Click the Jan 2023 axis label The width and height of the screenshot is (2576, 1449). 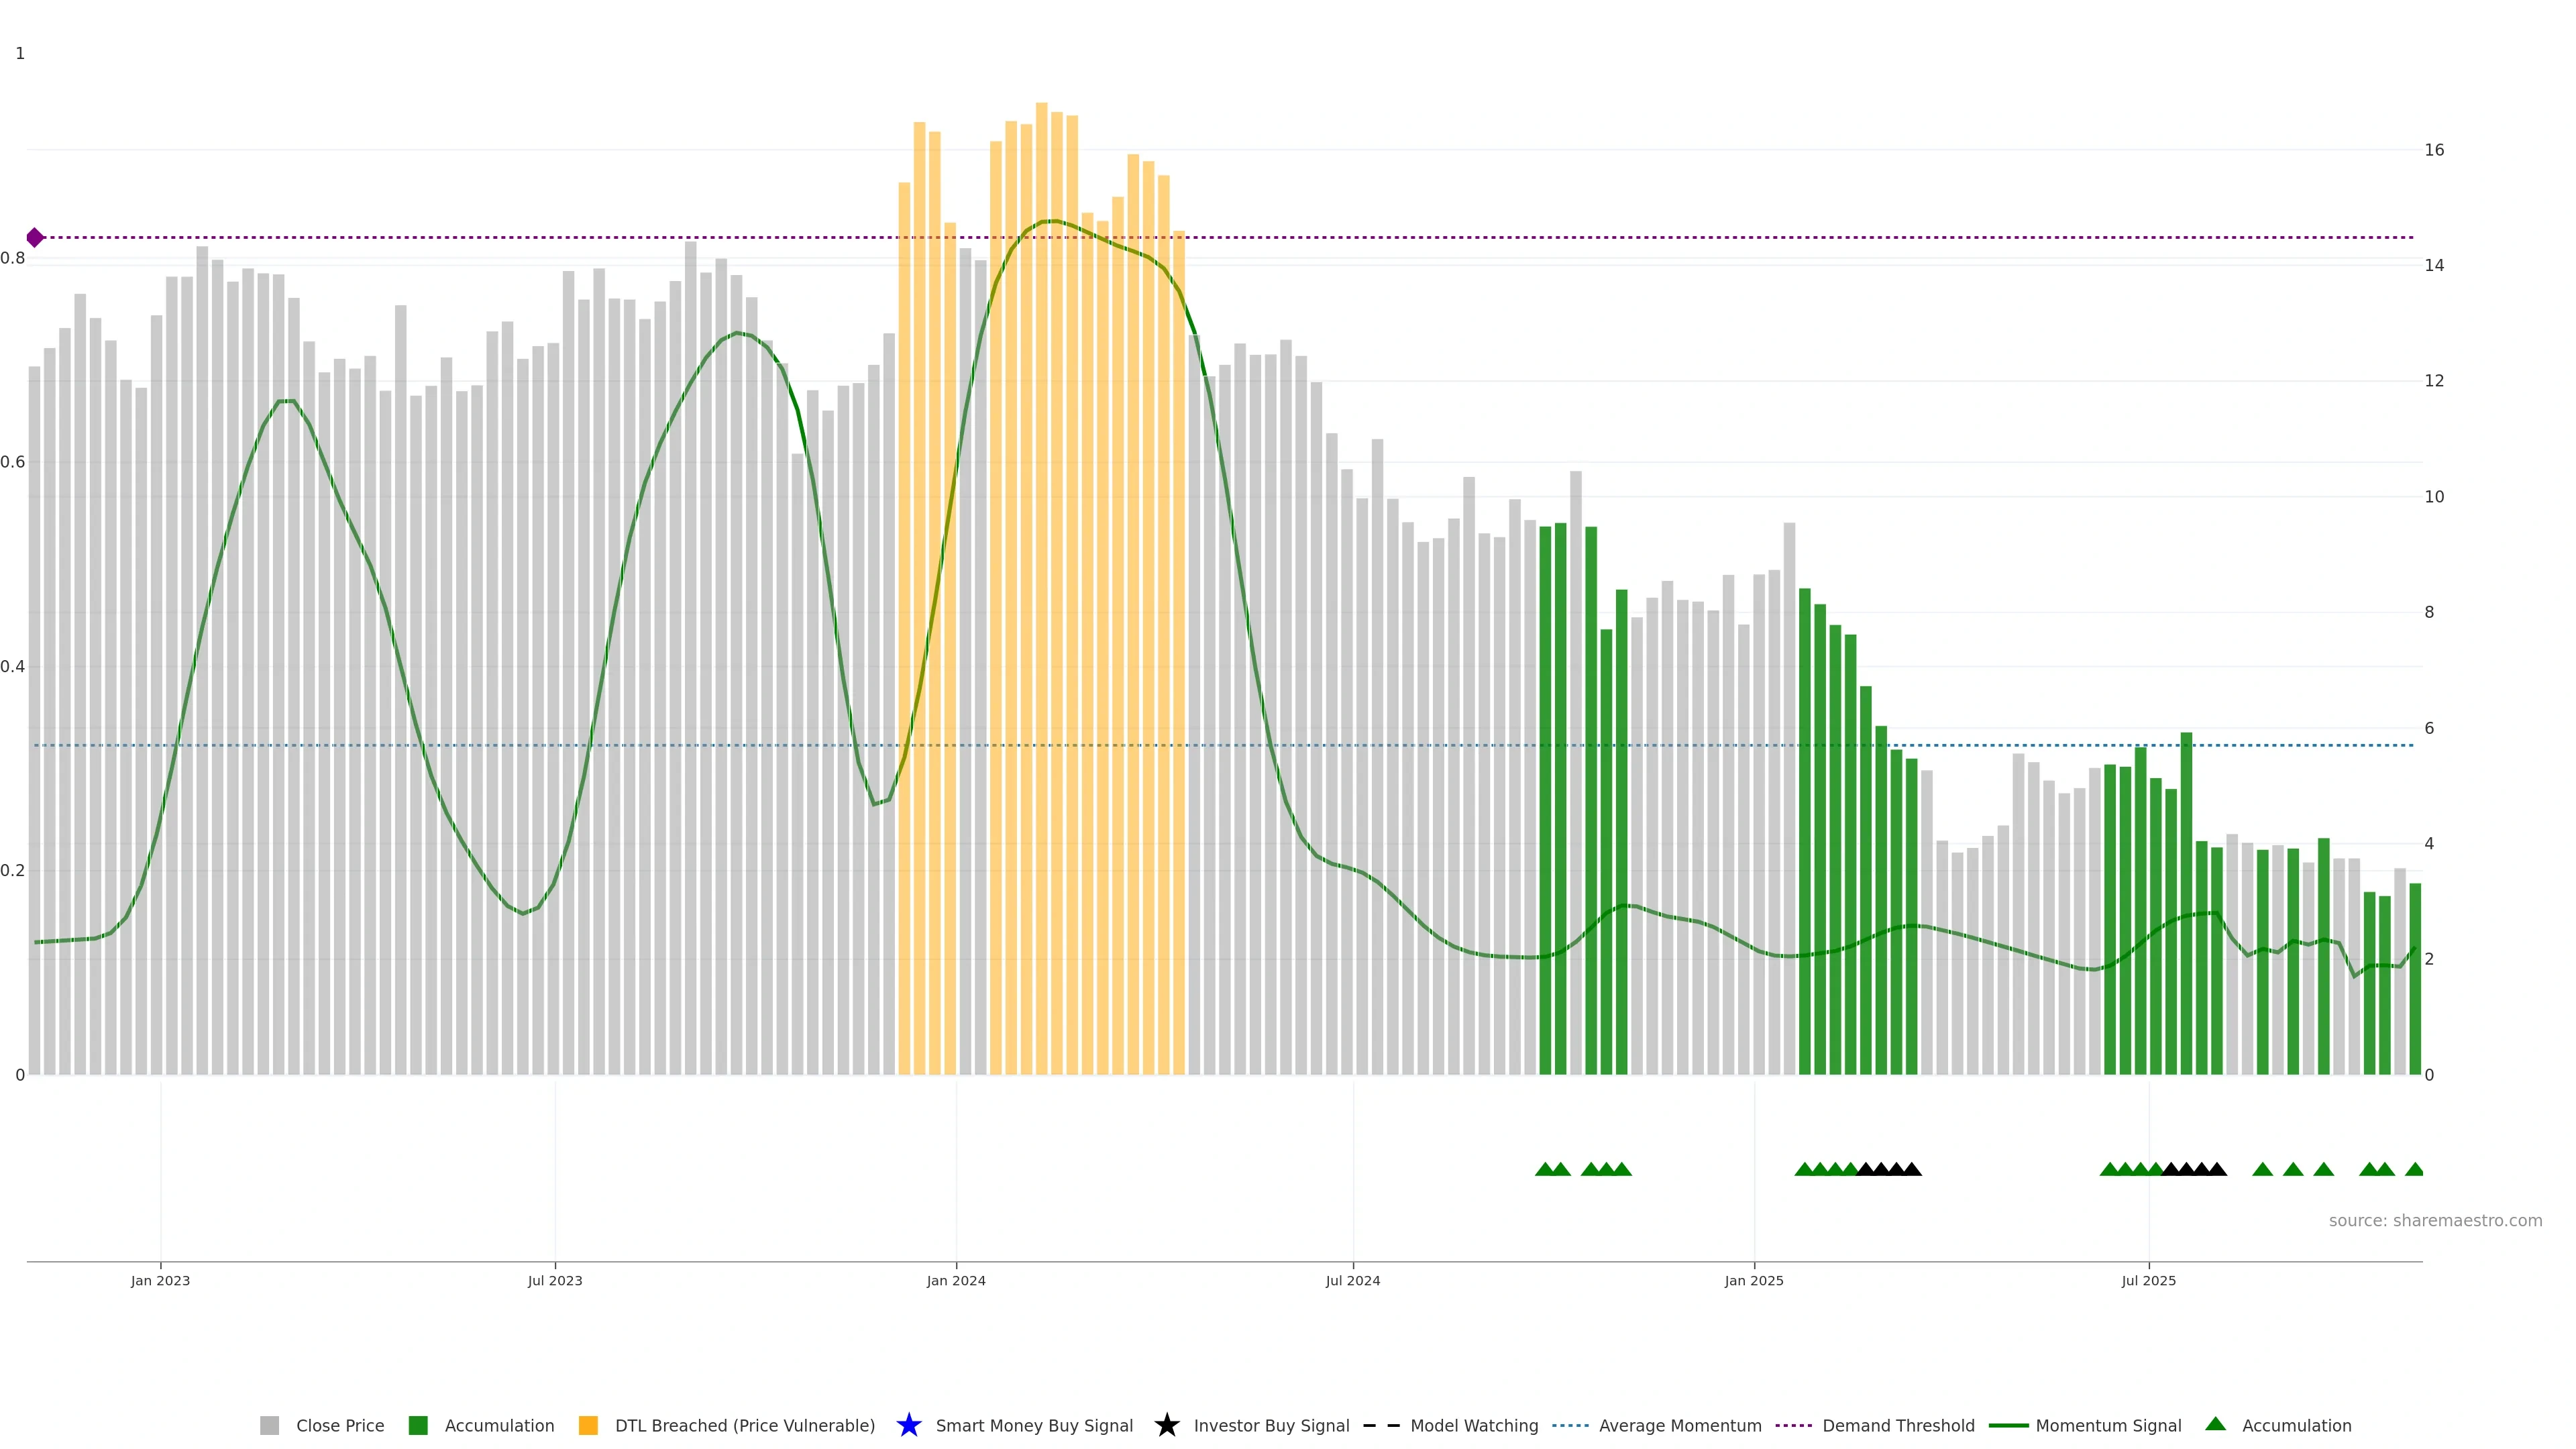[160, 1280]
